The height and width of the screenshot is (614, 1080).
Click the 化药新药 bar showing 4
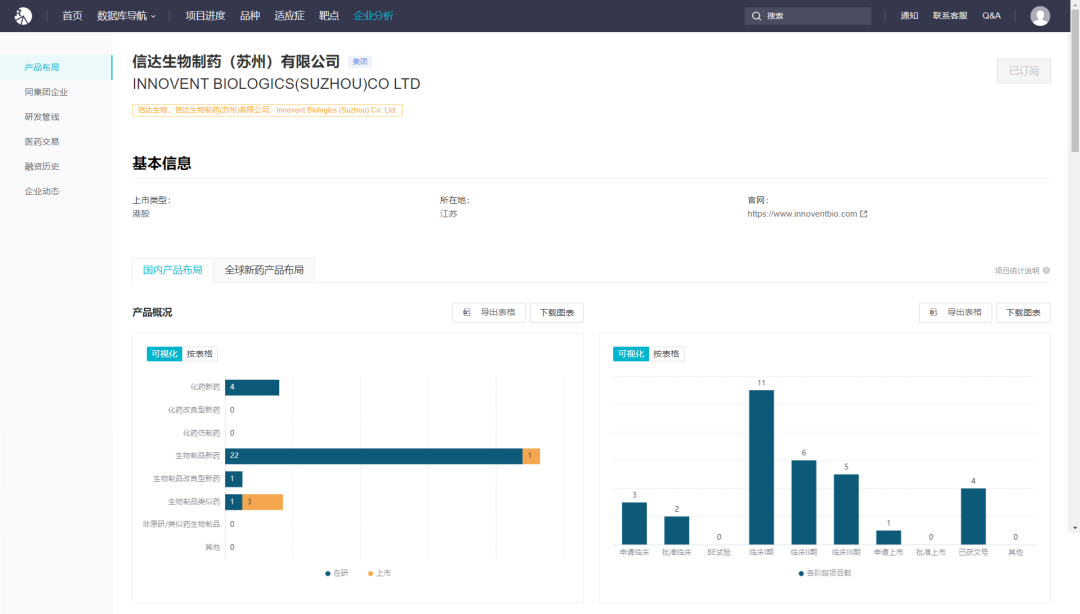tap(252, 387)
